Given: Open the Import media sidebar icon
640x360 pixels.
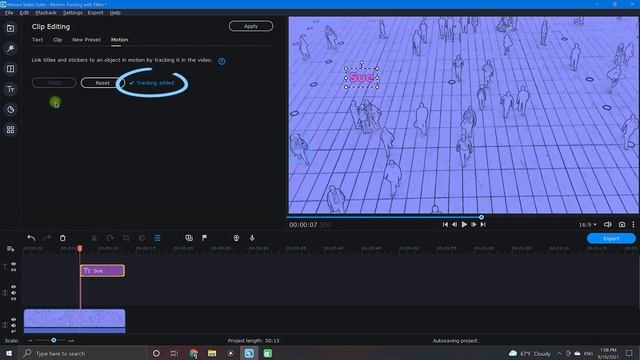Looking at the screenshot, I should (x=11, y=28).
